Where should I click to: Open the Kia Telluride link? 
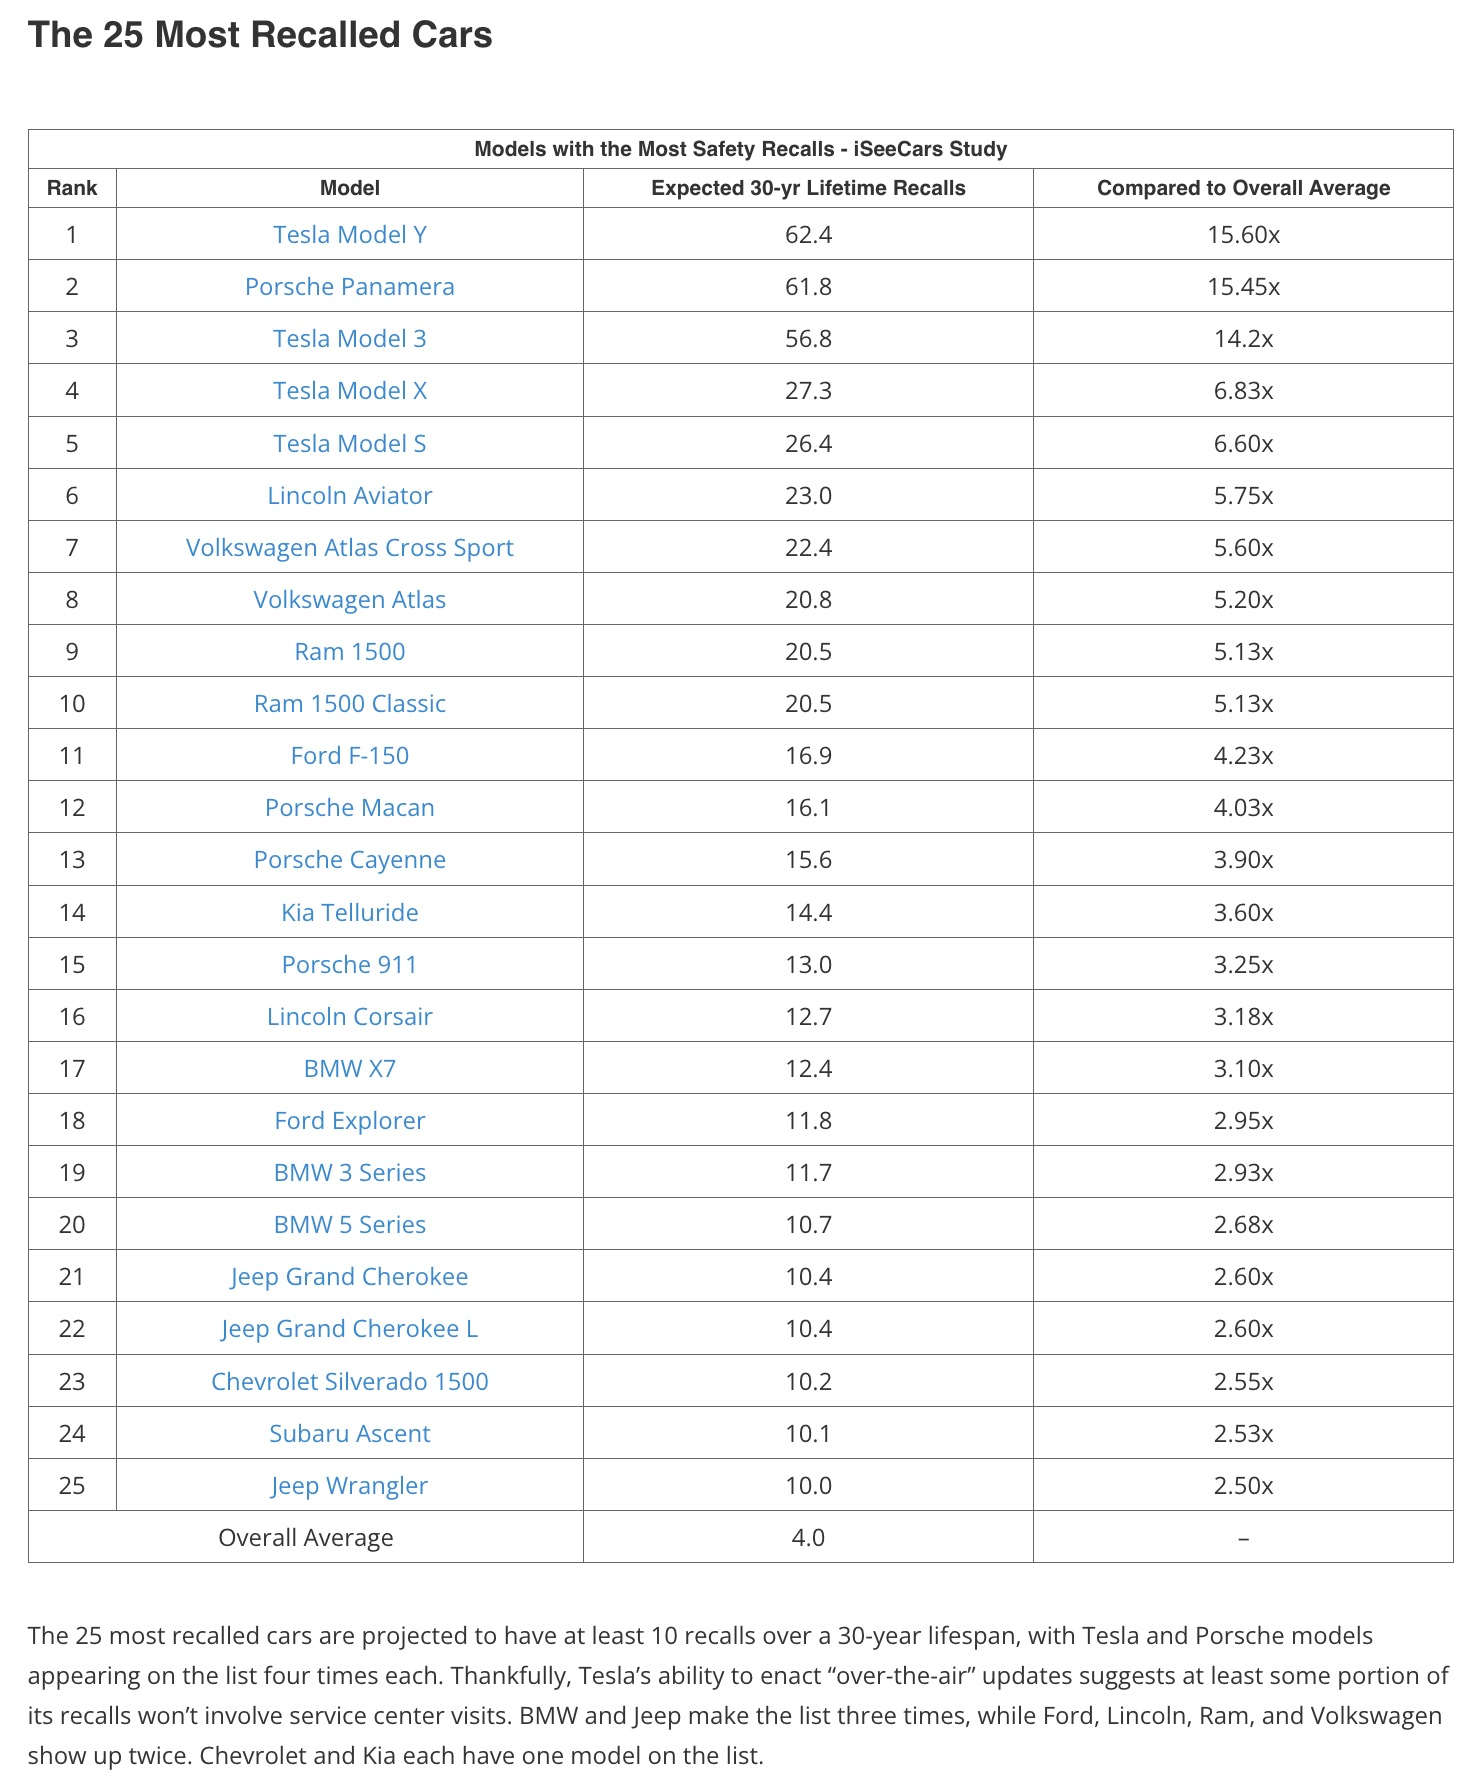coord(350,912)
